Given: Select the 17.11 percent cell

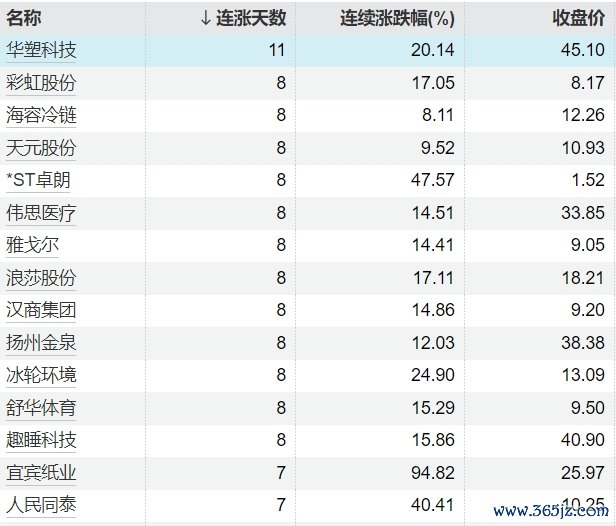Looking at the screenshot, I should pyautogui.click(x=433, y=278).
